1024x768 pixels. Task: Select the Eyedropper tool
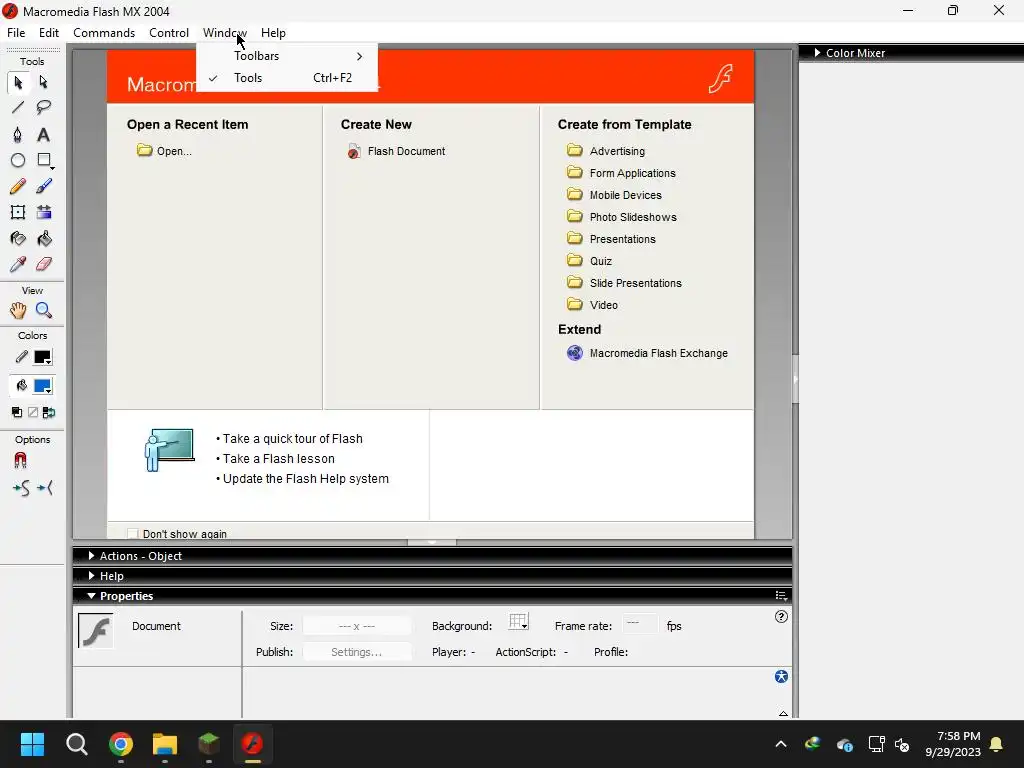click(18, 264)
